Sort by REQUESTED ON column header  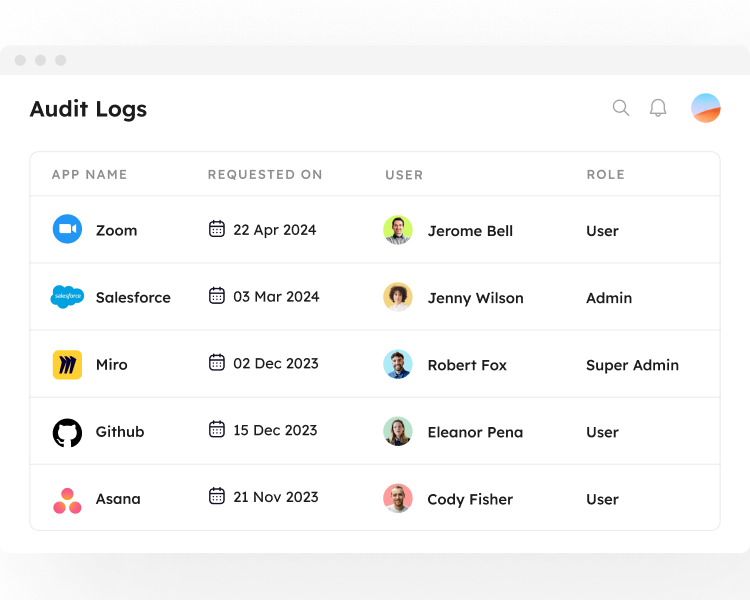click(265, 174)
